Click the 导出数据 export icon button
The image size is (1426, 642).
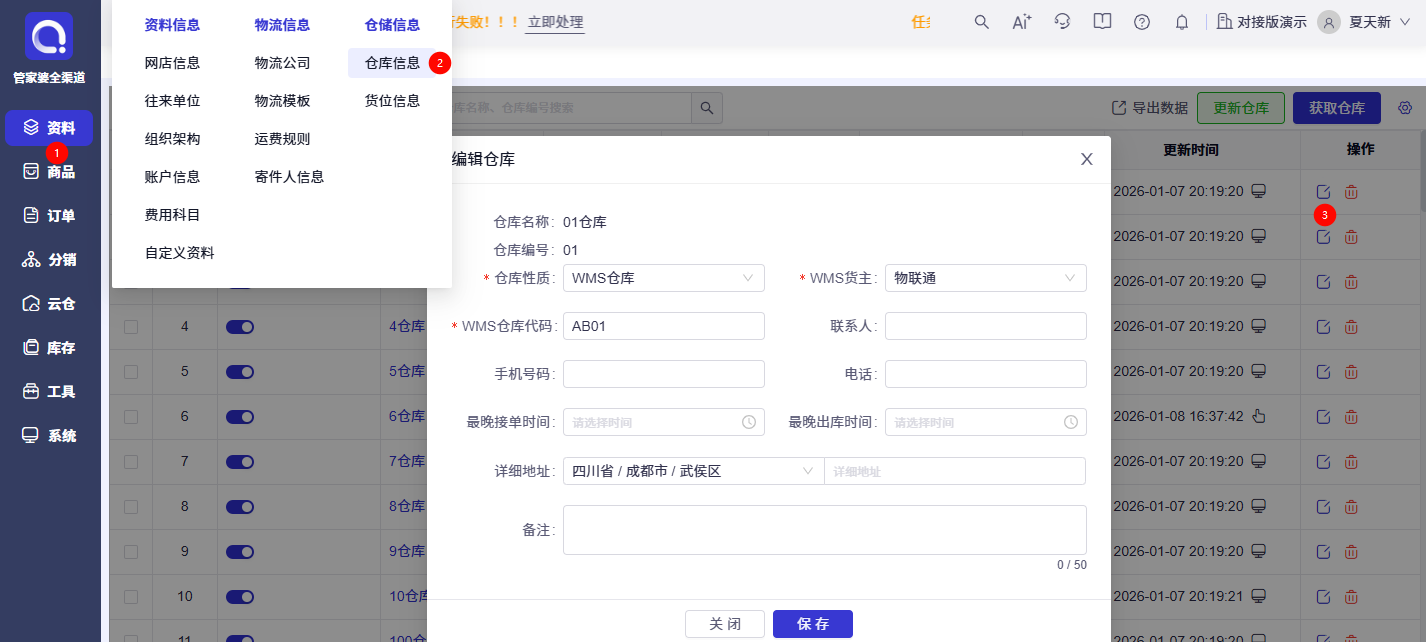(1150, 108)
